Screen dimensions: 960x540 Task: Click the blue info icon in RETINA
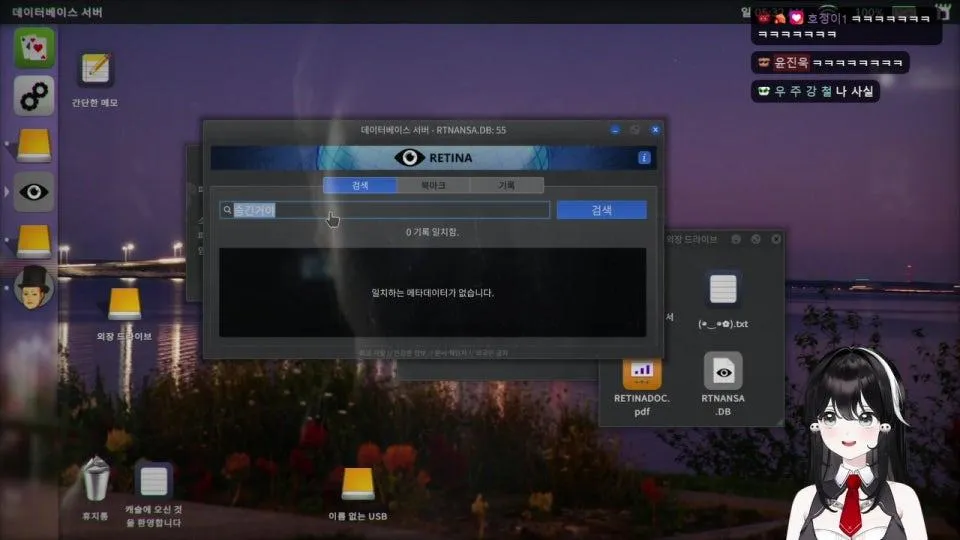[644, 158]
